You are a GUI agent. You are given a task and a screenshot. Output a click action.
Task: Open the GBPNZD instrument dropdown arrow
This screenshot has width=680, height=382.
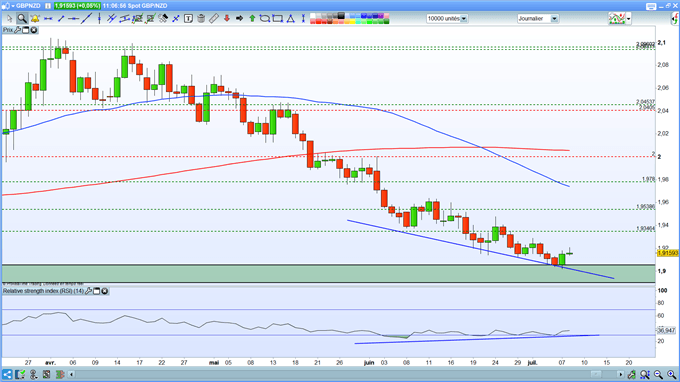[x=12, y=6]
